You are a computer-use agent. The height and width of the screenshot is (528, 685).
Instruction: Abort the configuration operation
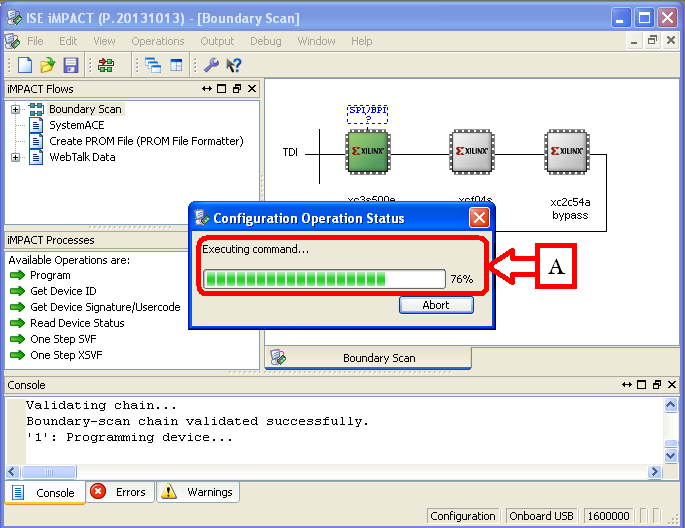click(436, 305)
